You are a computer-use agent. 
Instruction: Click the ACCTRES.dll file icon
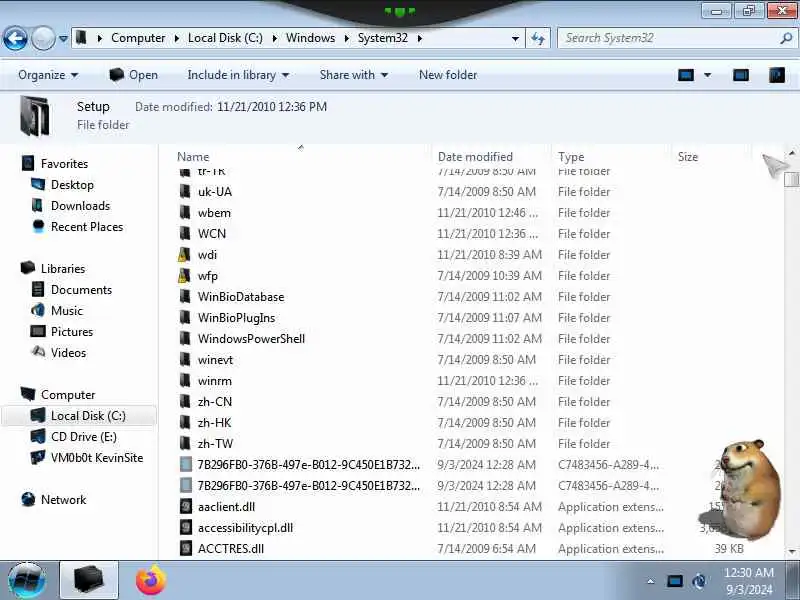coord(186,548)
